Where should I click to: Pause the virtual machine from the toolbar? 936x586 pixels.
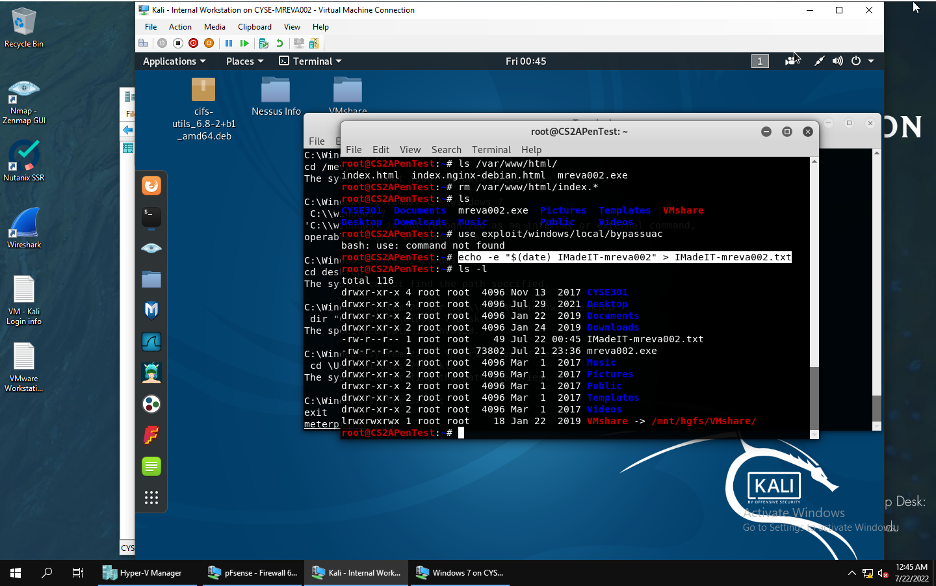coord(229,43)
